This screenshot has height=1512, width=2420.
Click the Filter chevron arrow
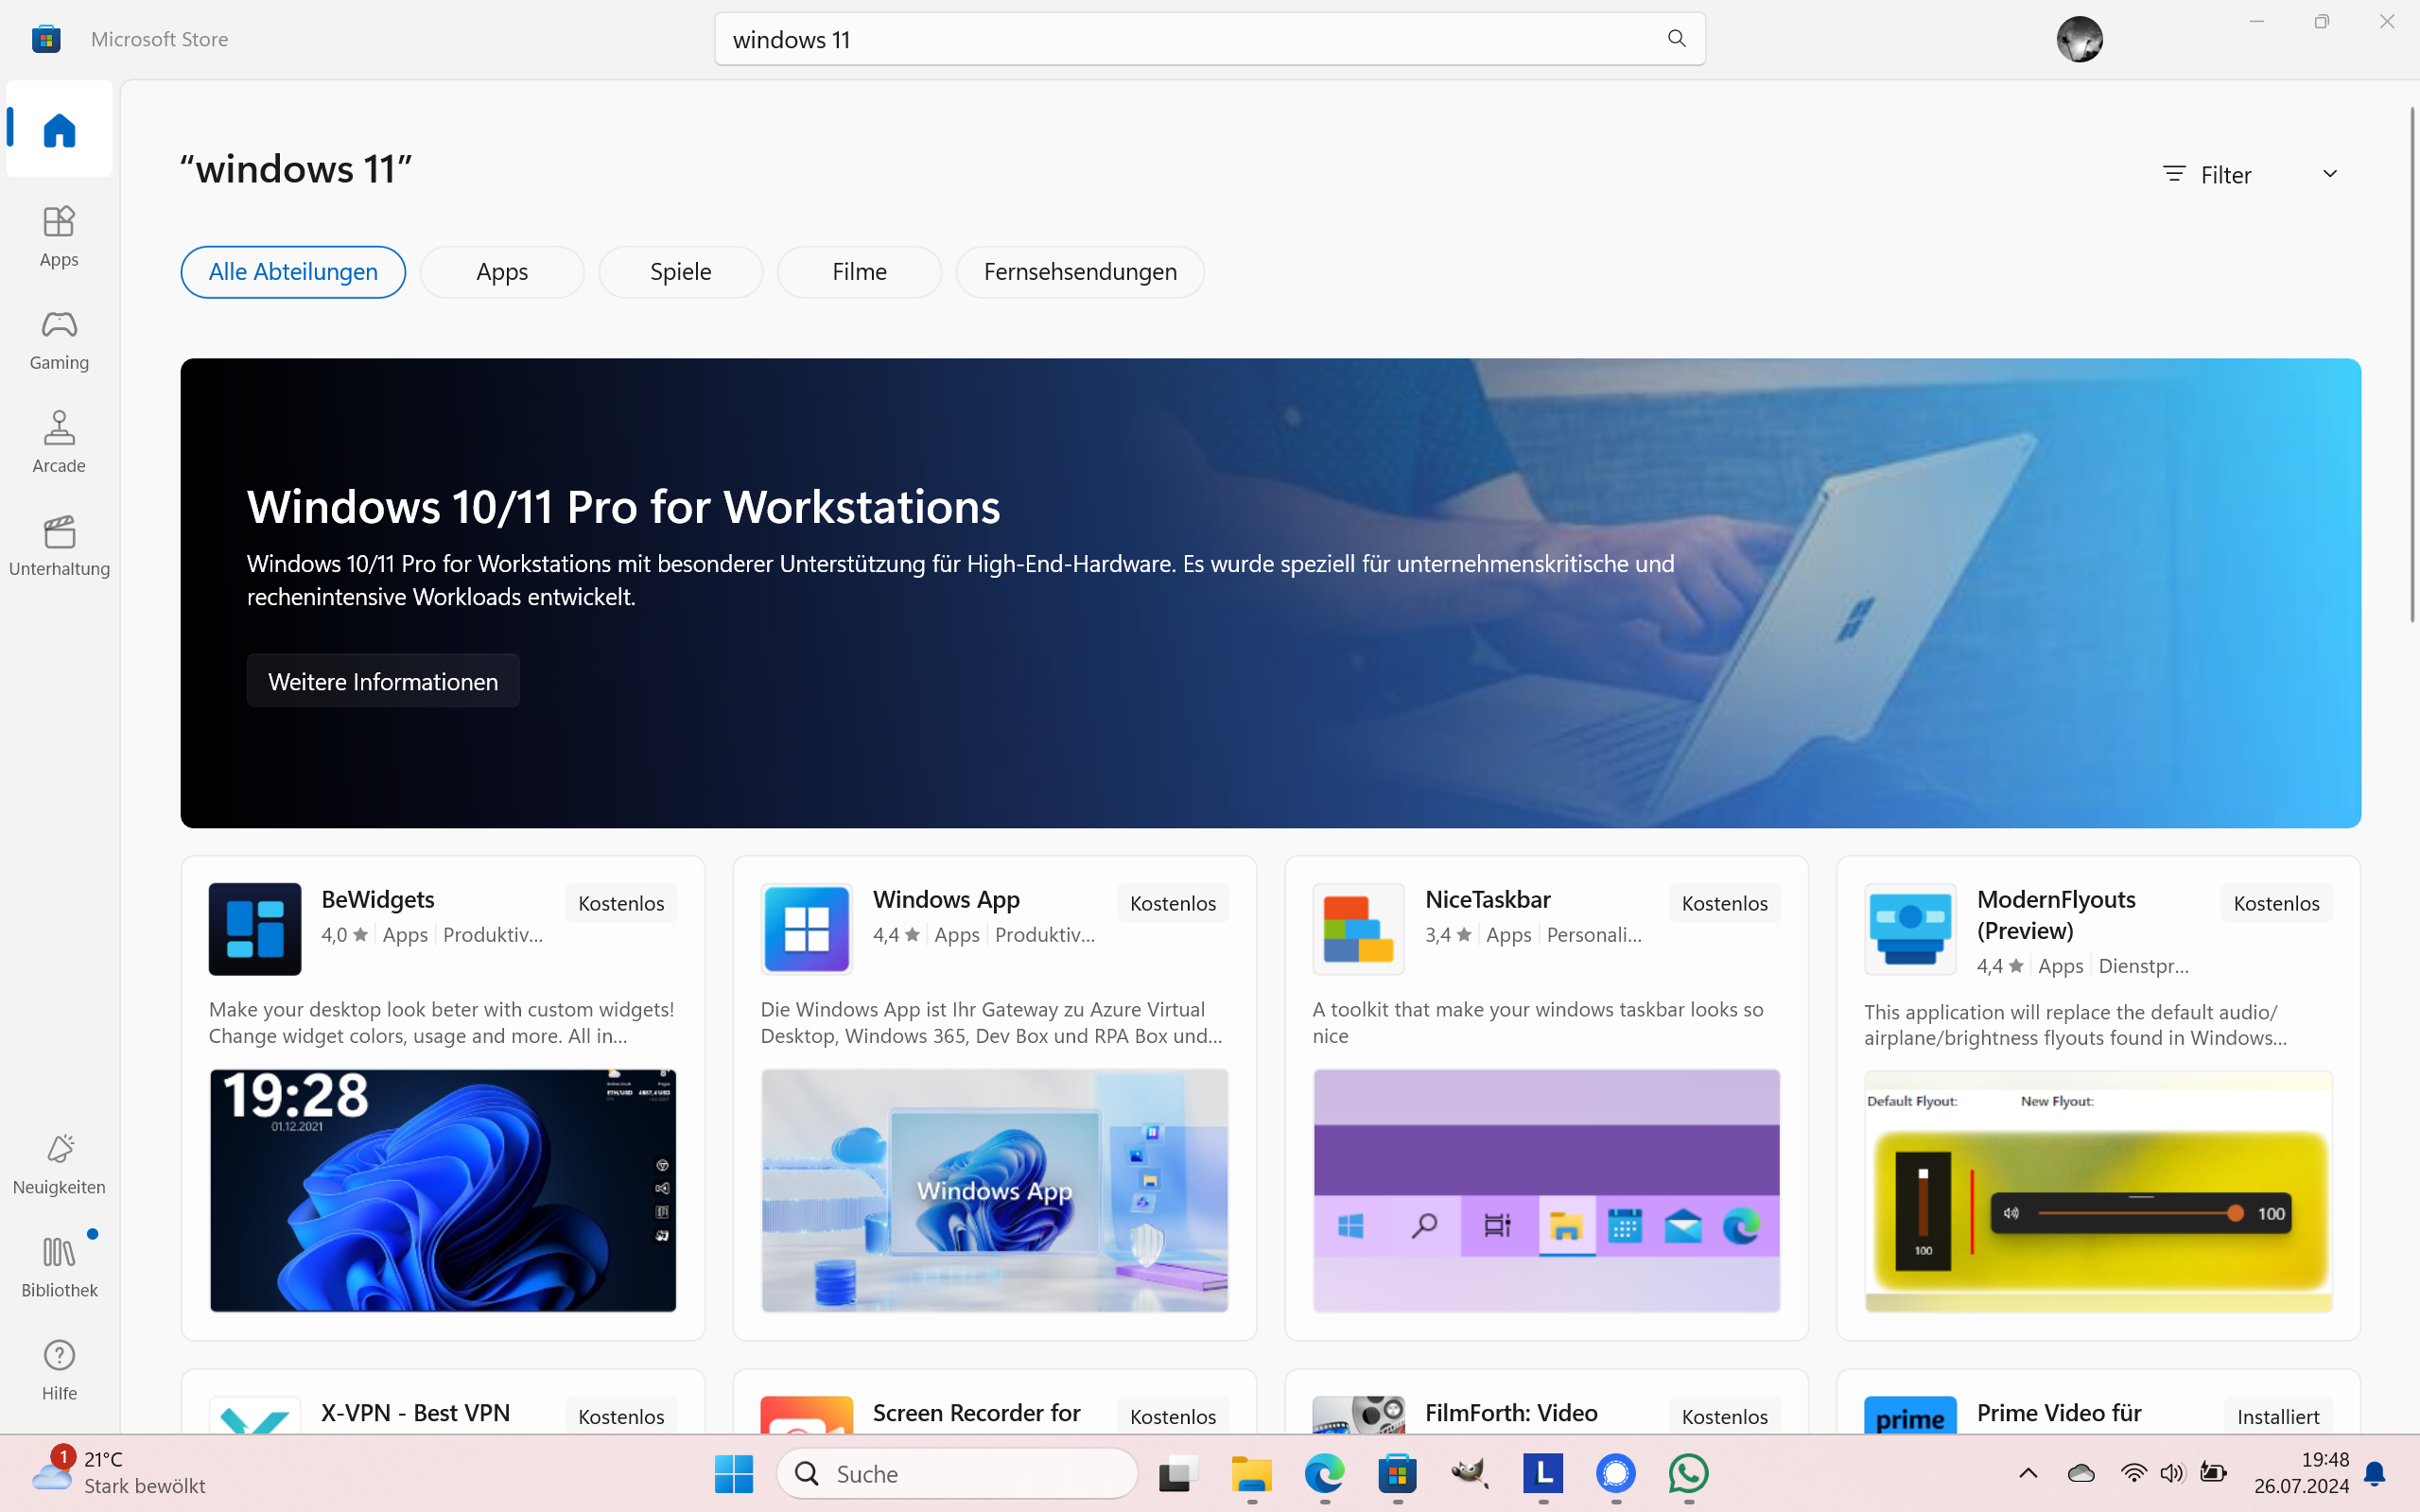pyautogui.click(x=2329, y=174)
